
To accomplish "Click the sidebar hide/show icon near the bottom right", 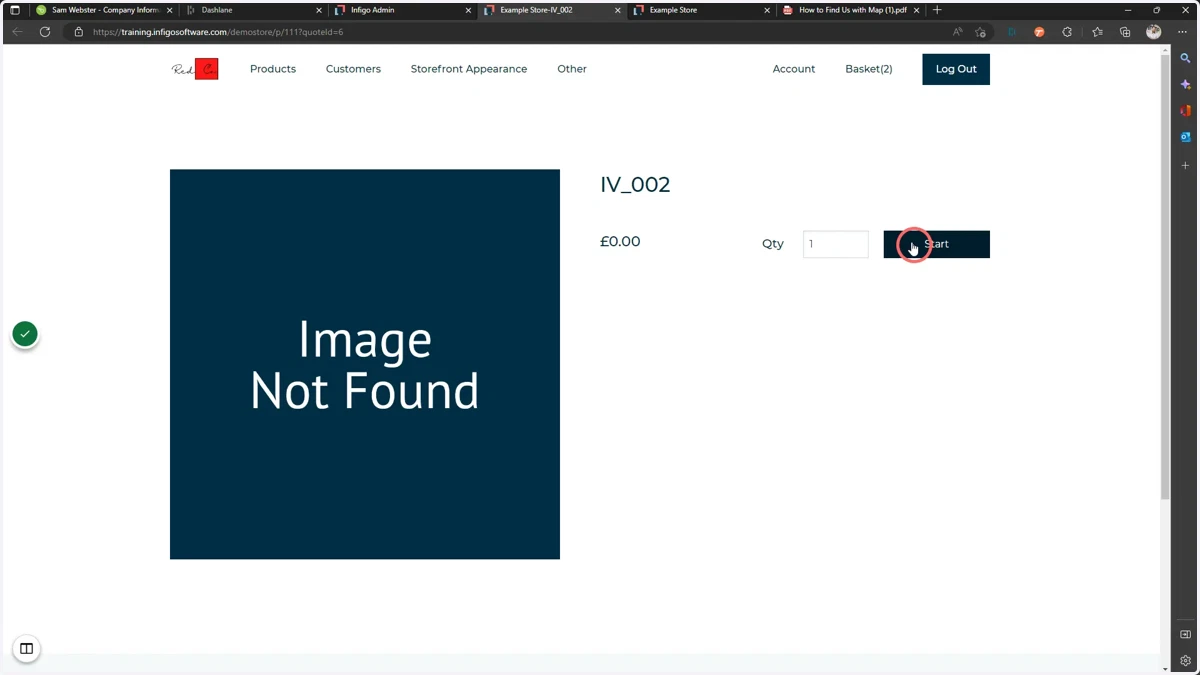I will point(1186,634).
